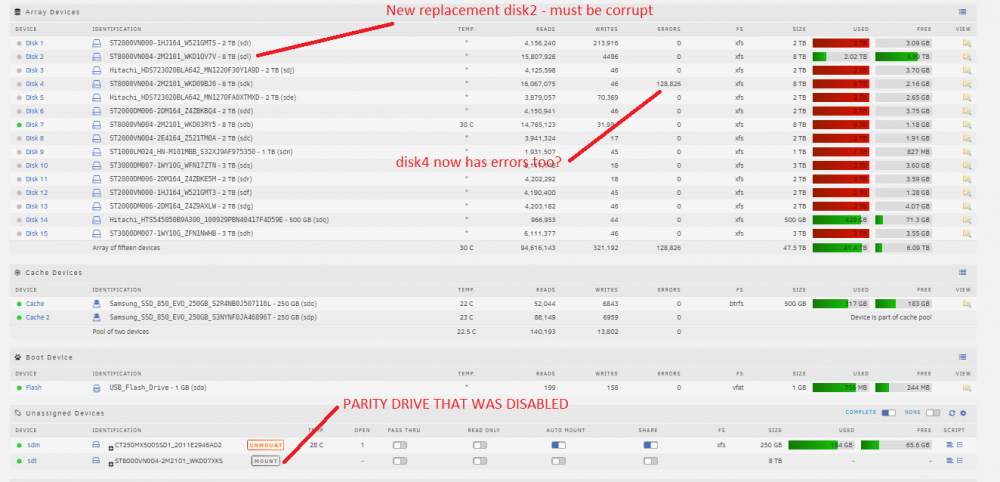Open the Disk 1 link
This screenshot has width=1000, height=482.
click(x=34, y=43)
